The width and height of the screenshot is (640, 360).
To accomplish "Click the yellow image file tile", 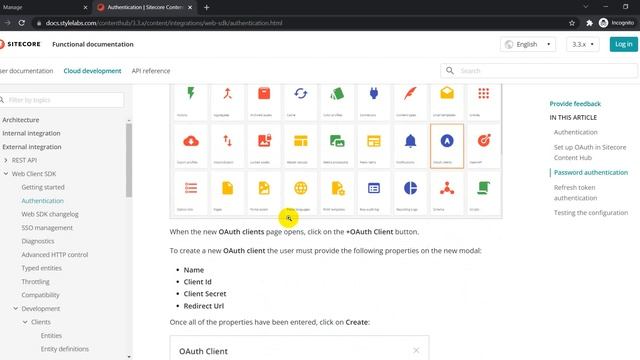I will [x=264, y=193].
